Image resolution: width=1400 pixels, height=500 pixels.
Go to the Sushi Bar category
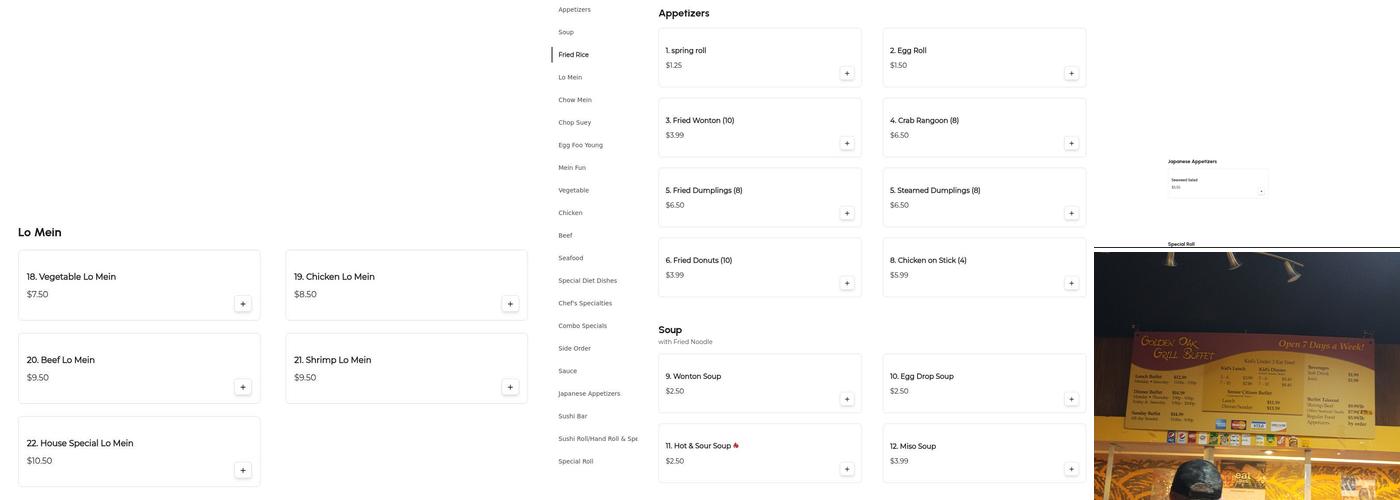tap(573, 416)
